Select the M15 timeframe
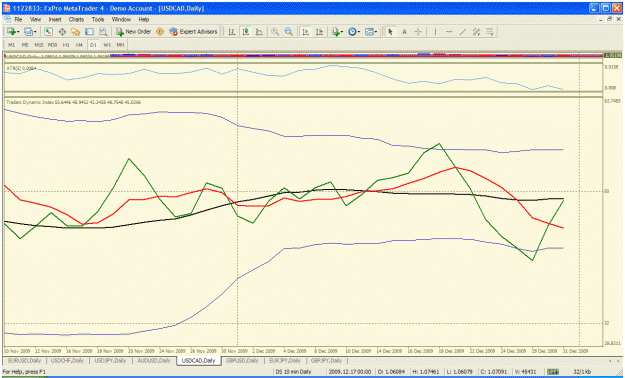Image resolution: width=625 pixels, height=378 pixels. 38,45
